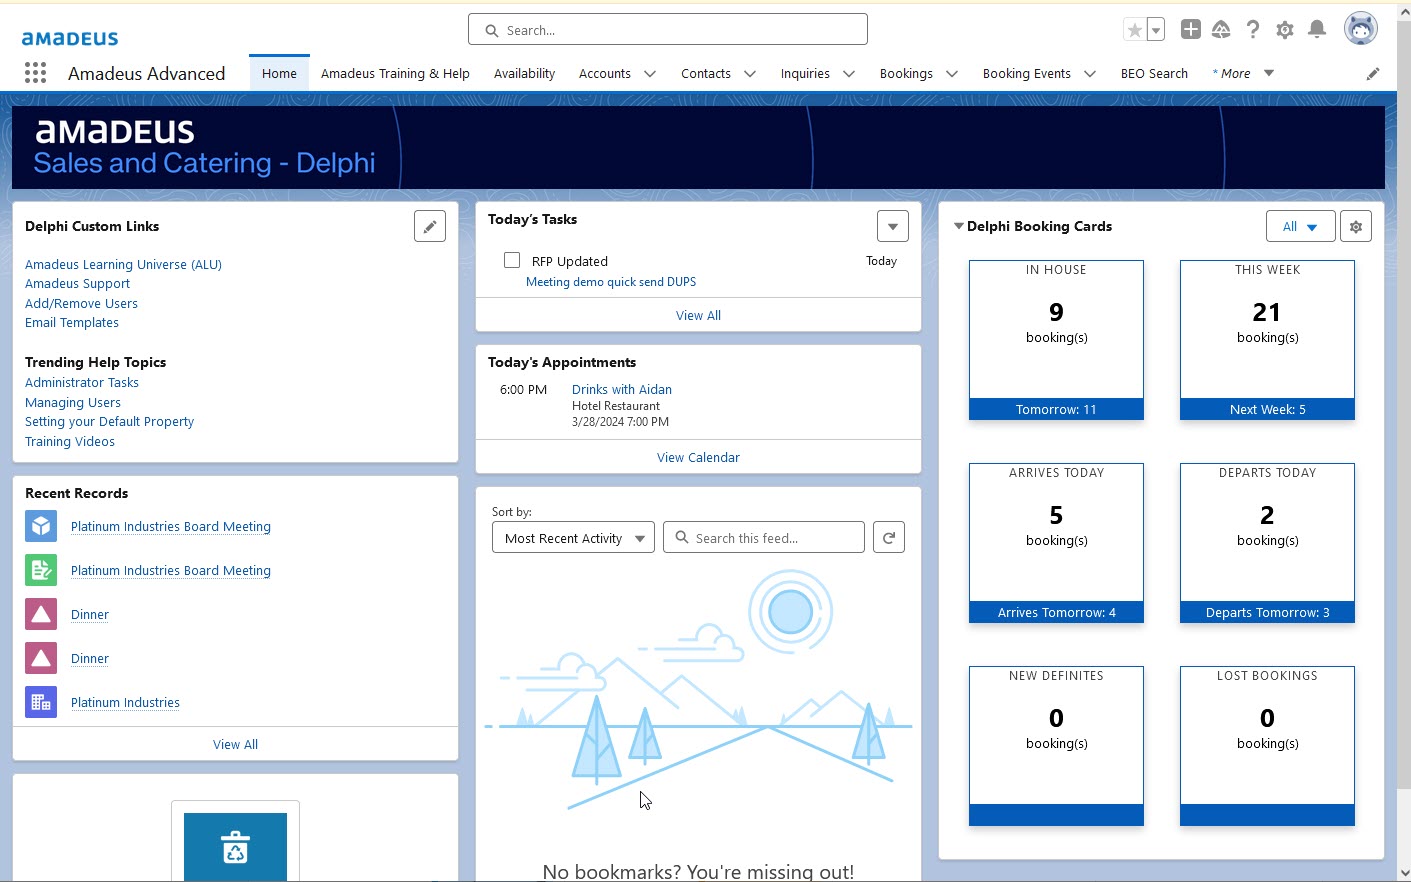Click into the global Search field
Viewport: 1411px width, 882px height.
[668, 30]
